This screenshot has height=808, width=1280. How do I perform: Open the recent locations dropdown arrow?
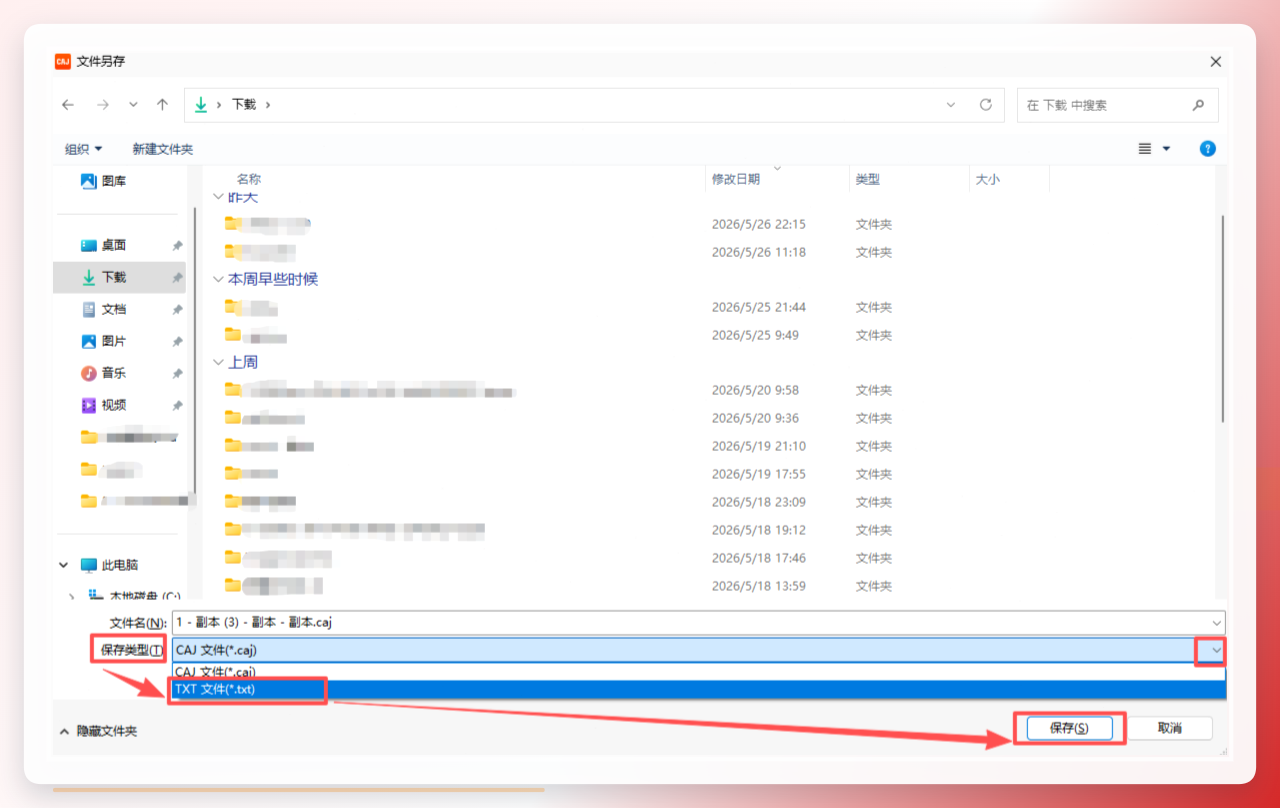[133, 105]
